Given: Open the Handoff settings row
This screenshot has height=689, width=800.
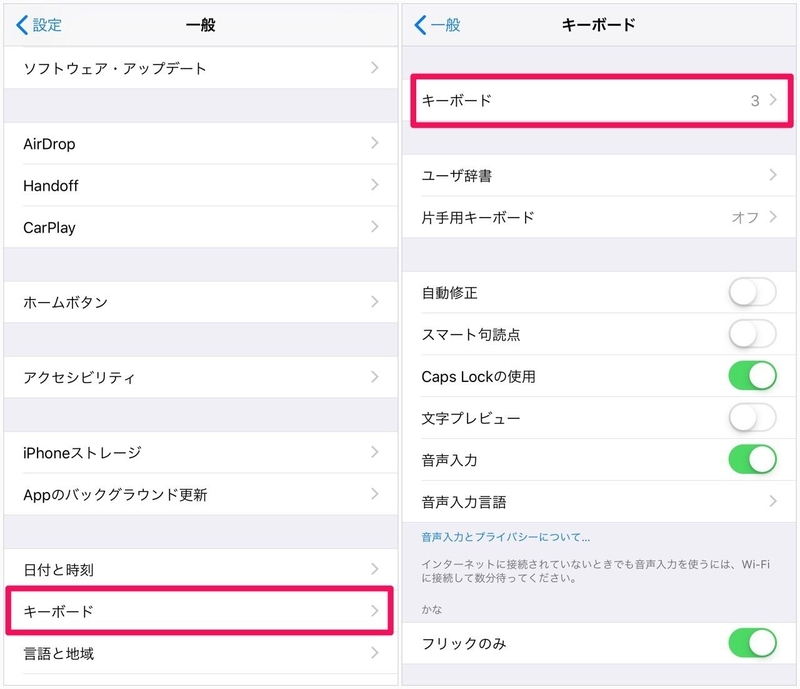Looking at the screenshot, I should pyautogui.click(x=201, y=186).
